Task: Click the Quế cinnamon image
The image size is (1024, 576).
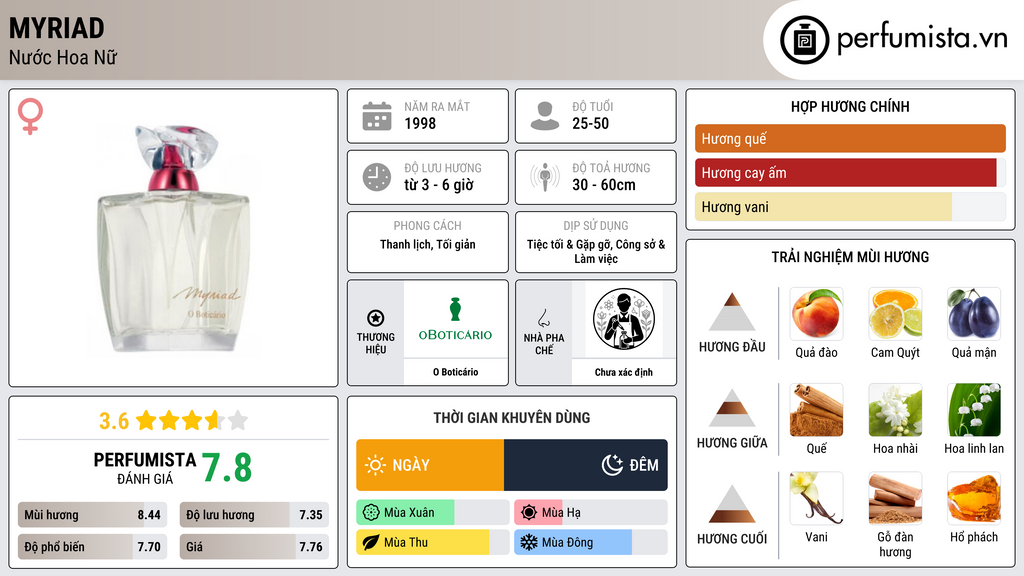Action: [x=816, y=410]
